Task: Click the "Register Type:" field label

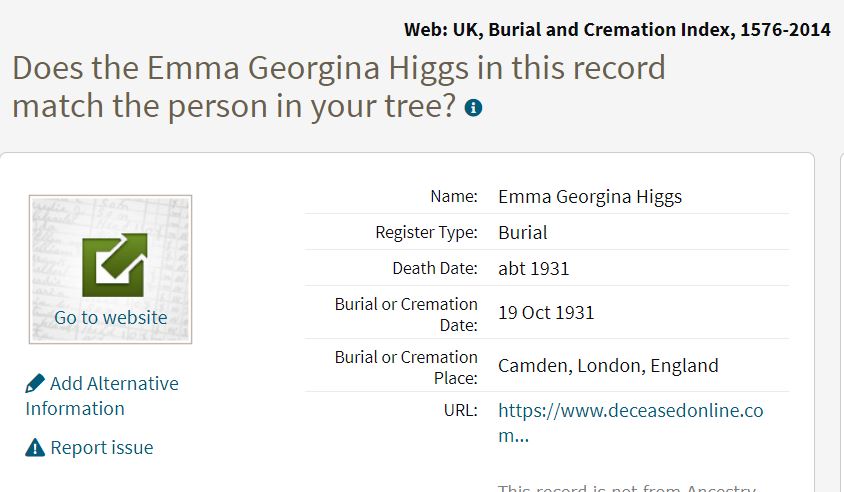Action: [x=426, y=232]
